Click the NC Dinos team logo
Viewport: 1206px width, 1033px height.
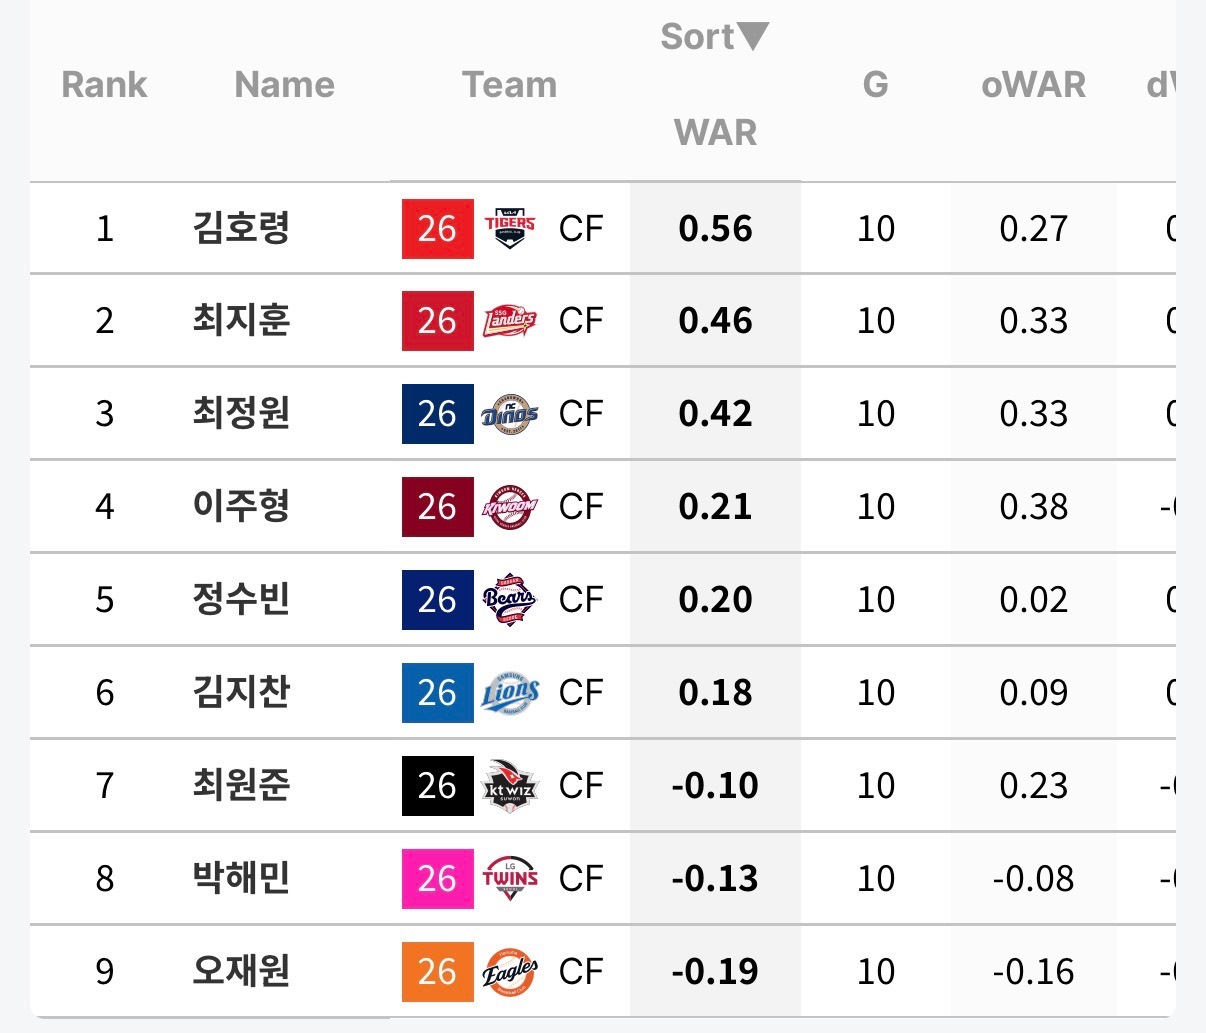point(510,414)
